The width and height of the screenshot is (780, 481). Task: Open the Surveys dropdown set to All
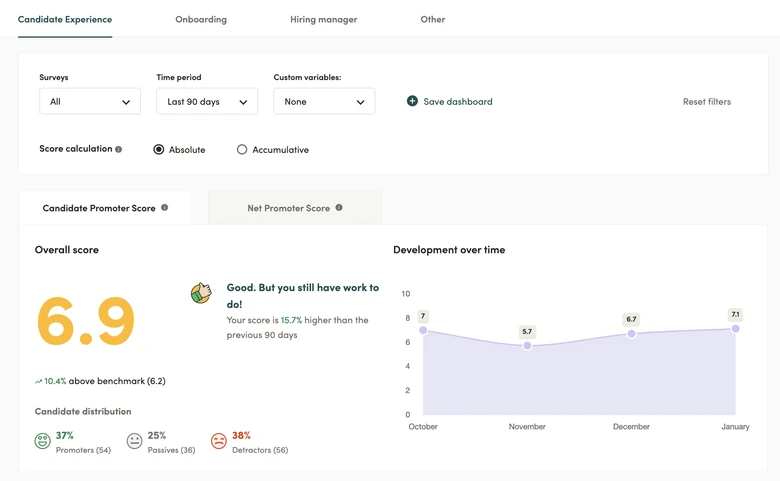[x=90, y=101]
